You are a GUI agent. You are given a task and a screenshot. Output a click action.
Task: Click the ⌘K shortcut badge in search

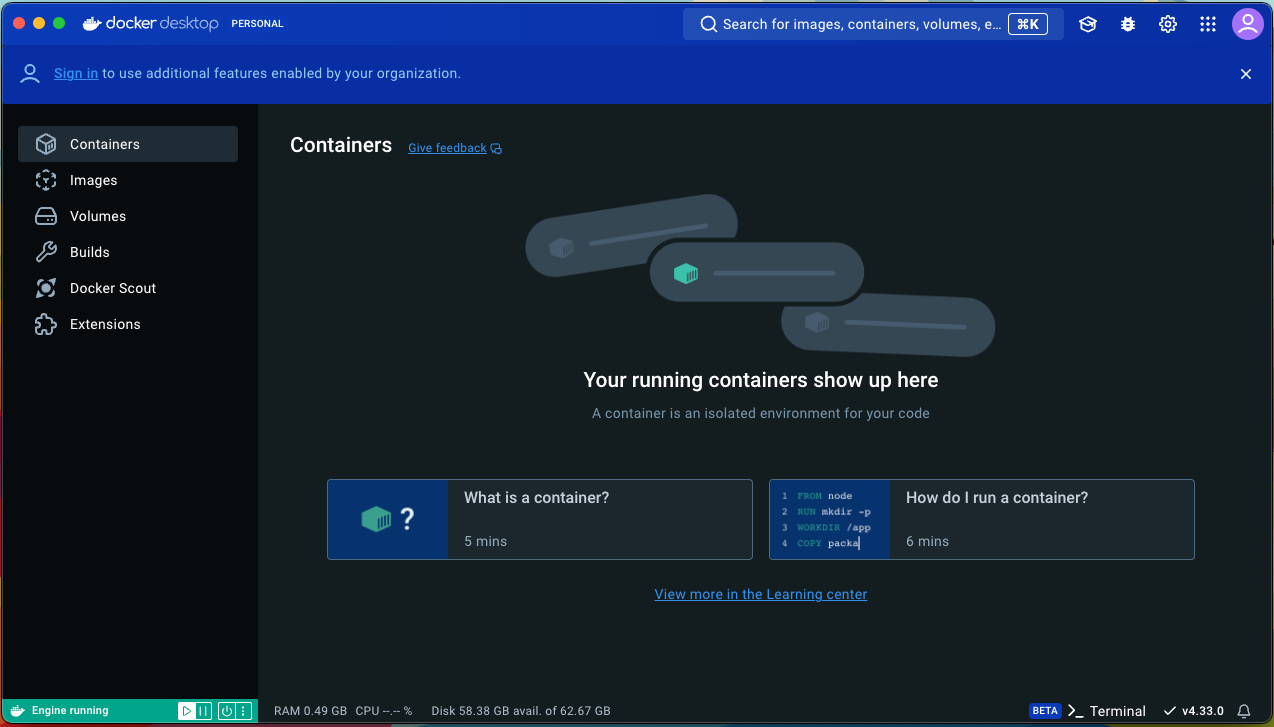(1028, 24)
